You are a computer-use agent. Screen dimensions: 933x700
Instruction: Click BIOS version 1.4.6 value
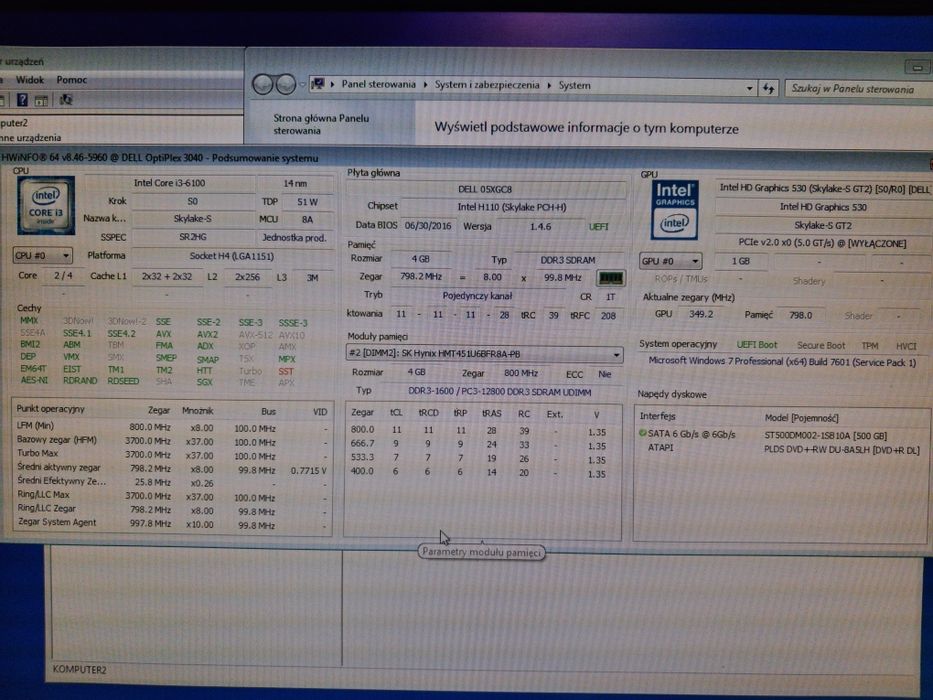point(540,226)
